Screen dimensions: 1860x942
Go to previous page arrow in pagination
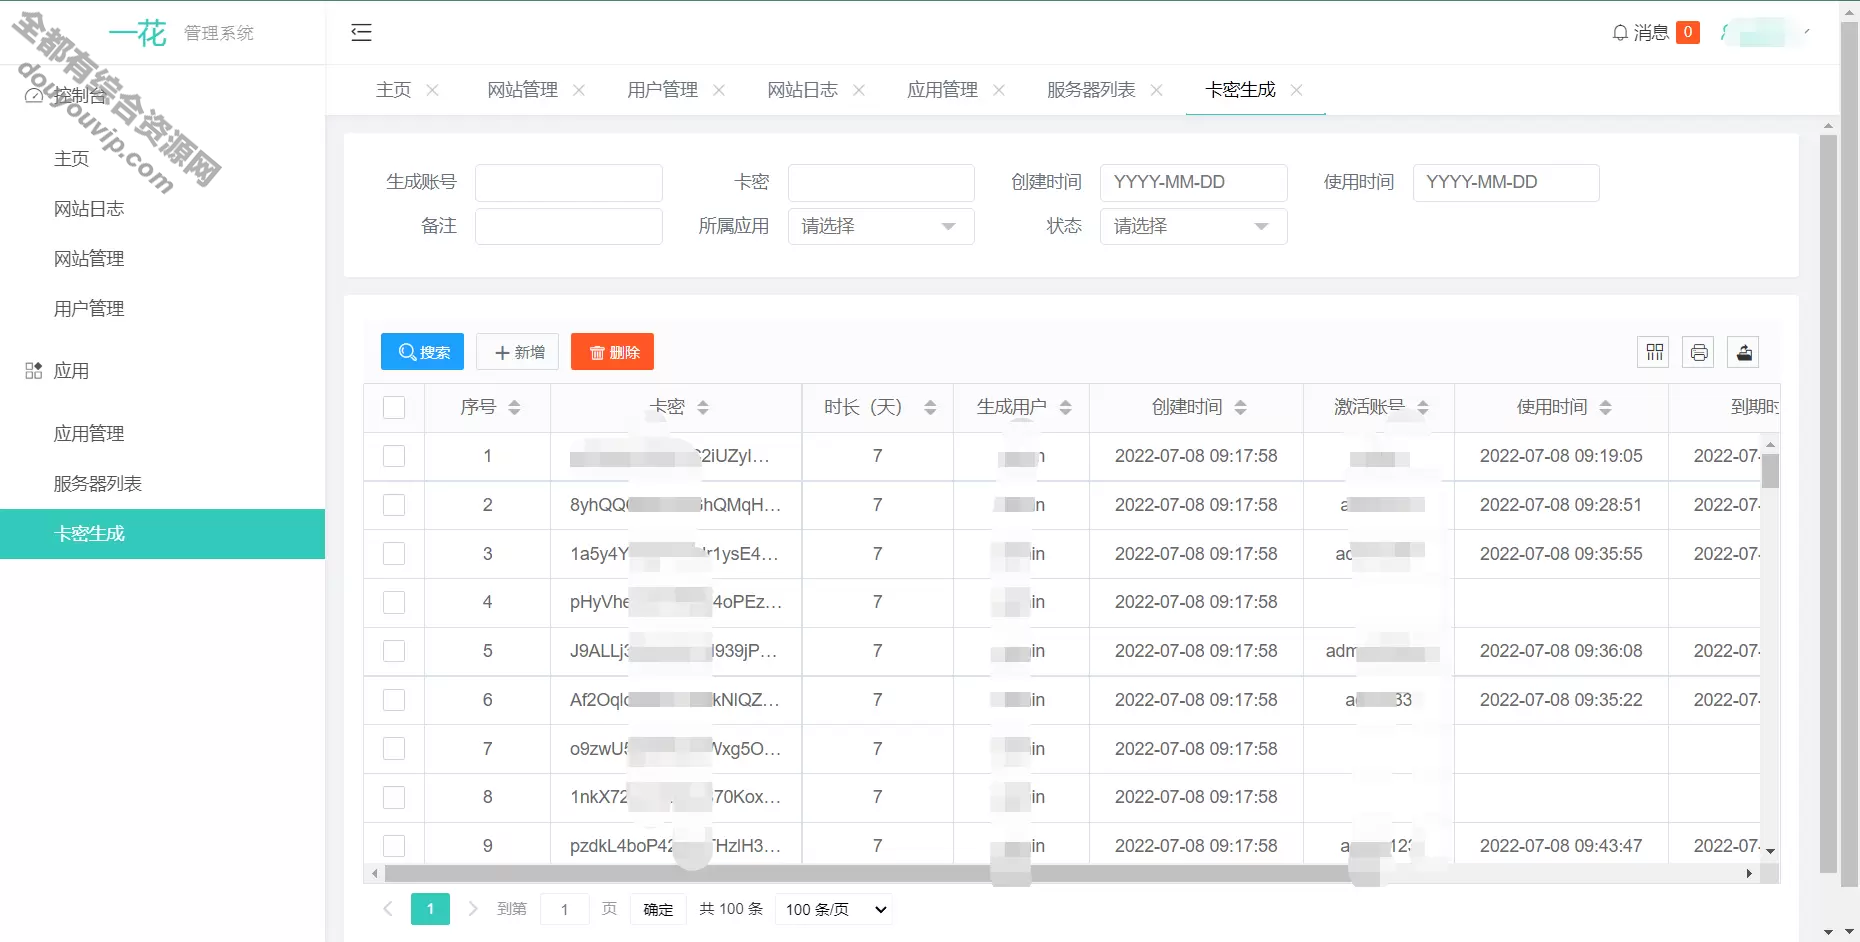388,909
